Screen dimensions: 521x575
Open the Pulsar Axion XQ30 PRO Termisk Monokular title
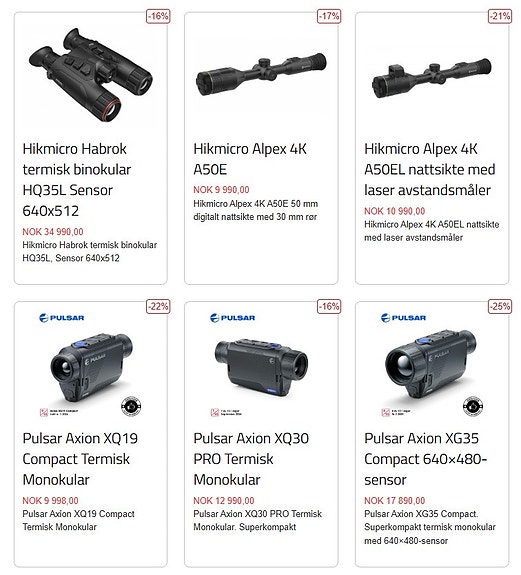[x=251, y=459]
